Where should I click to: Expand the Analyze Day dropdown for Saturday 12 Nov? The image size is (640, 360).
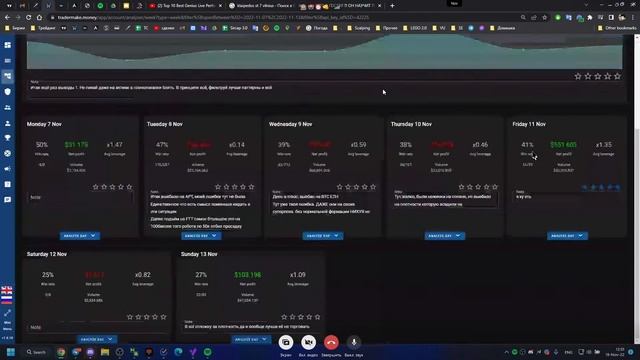tap(97, 339)
